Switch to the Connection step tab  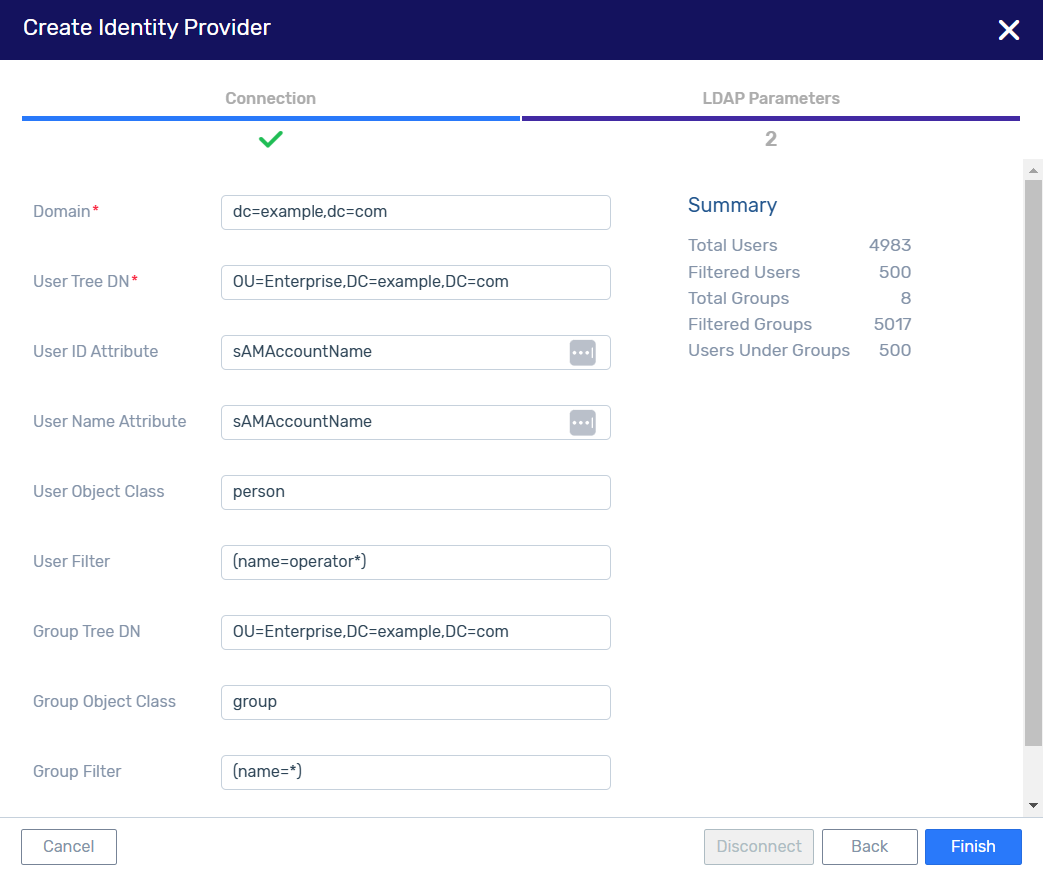coord(270,98)
